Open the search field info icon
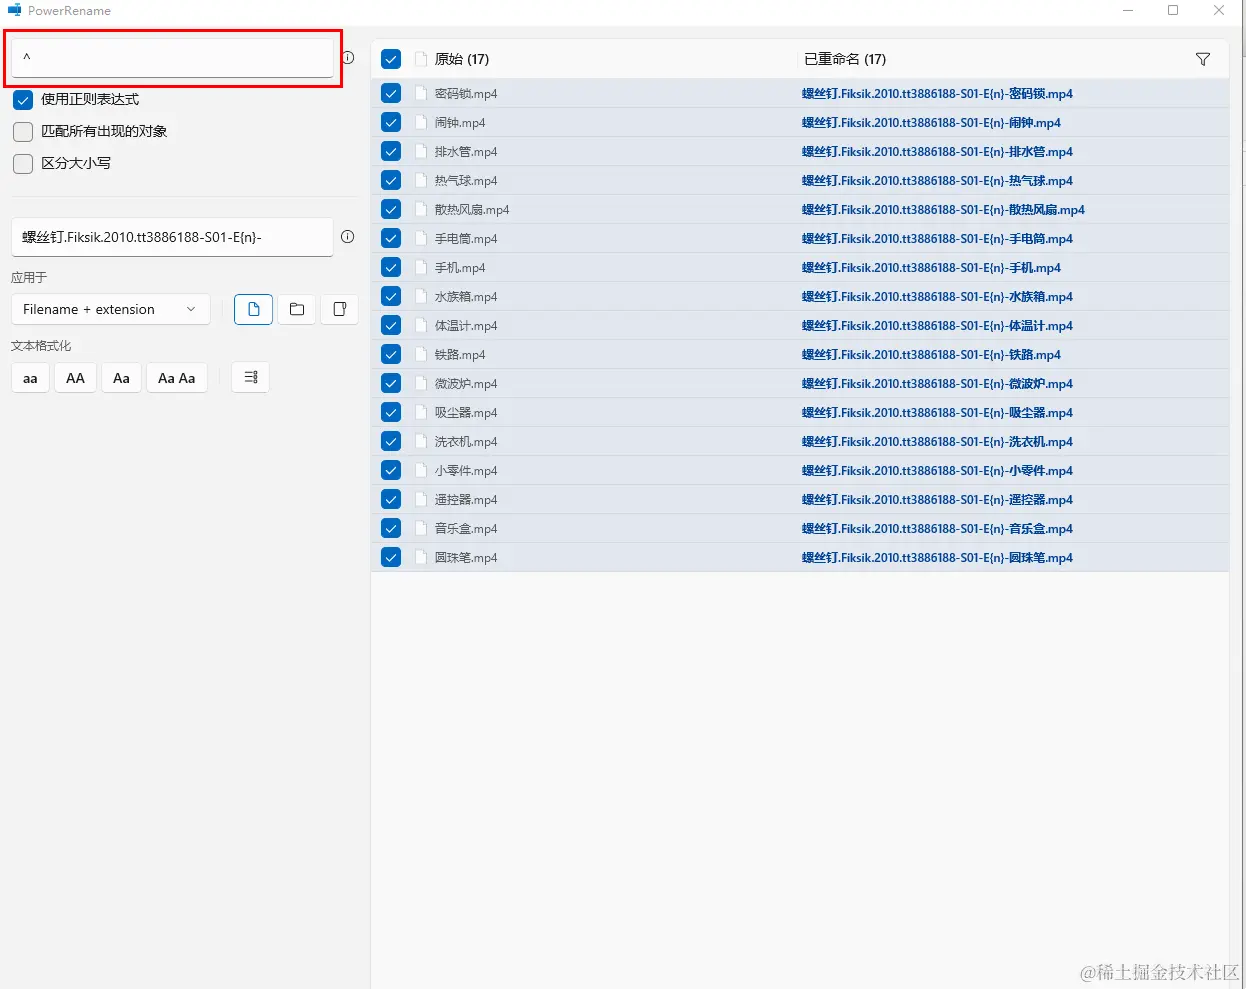 point(348,58)
